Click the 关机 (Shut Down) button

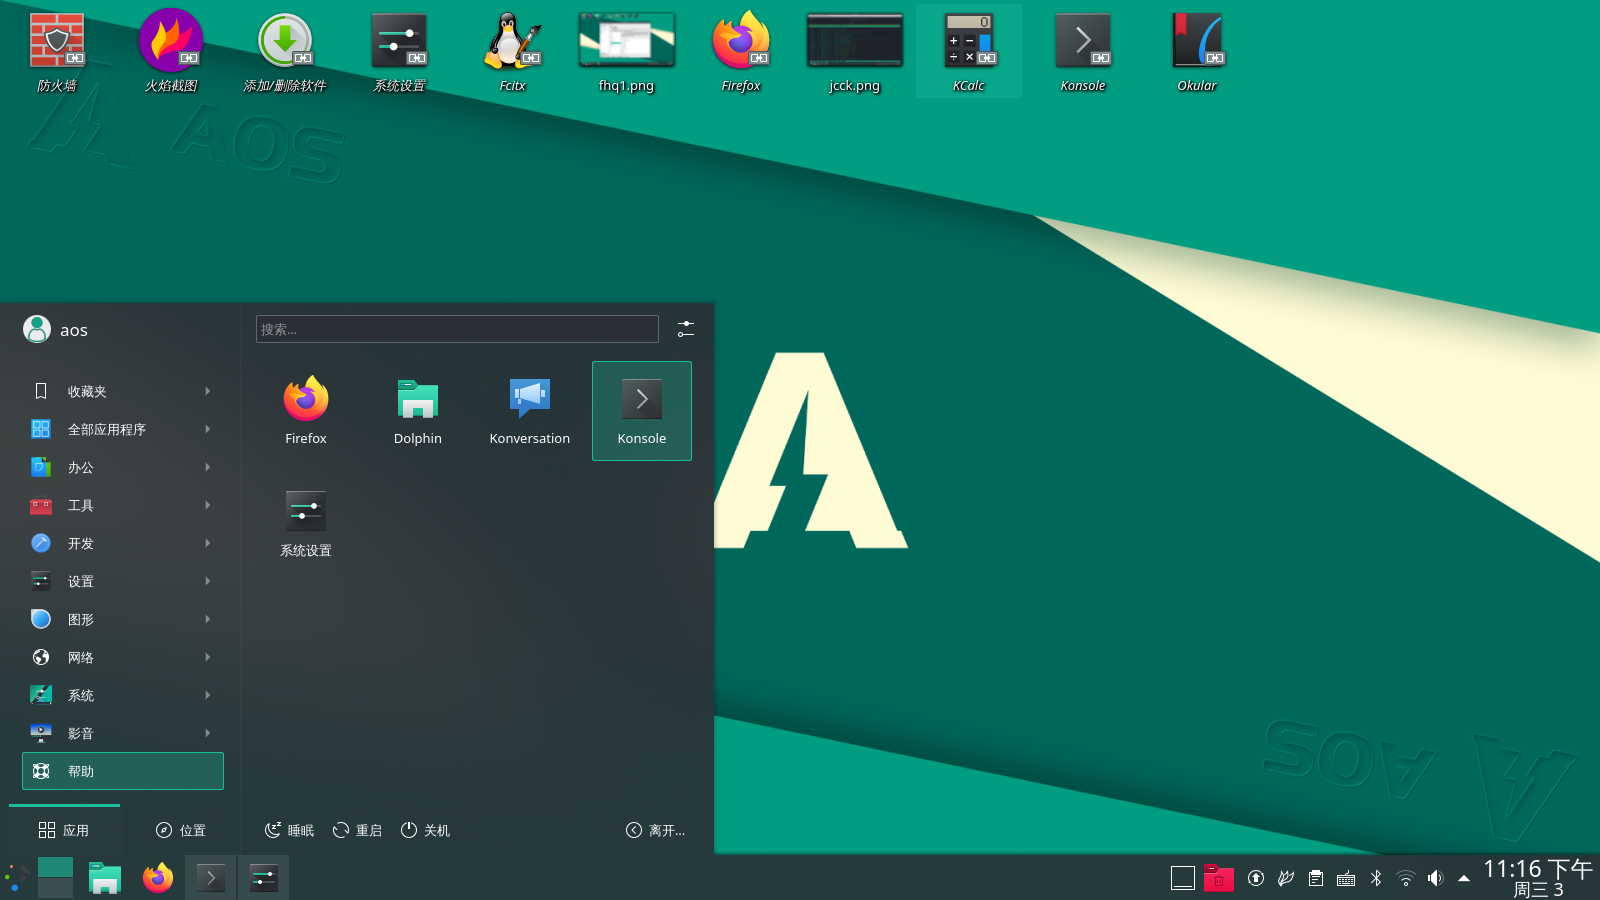click(425, 830)
